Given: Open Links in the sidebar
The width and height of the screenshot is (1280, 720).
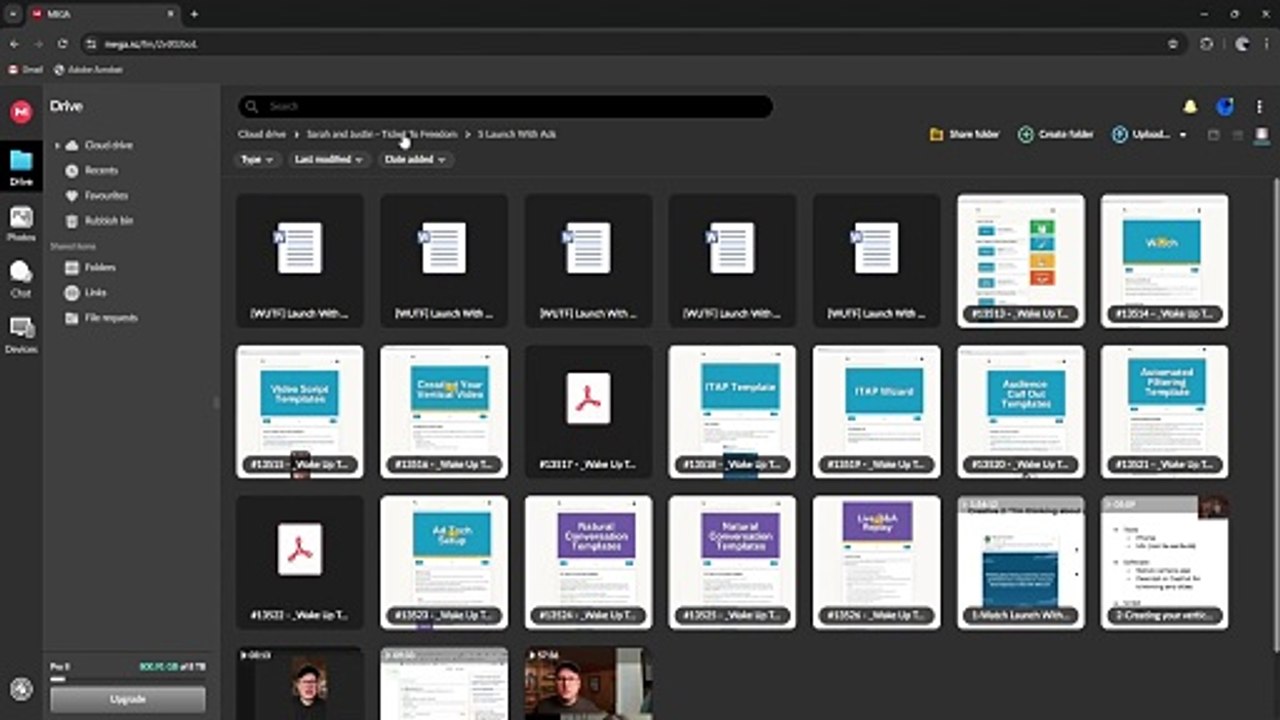Looking at the screenshot, I should (x=85, y=292).
